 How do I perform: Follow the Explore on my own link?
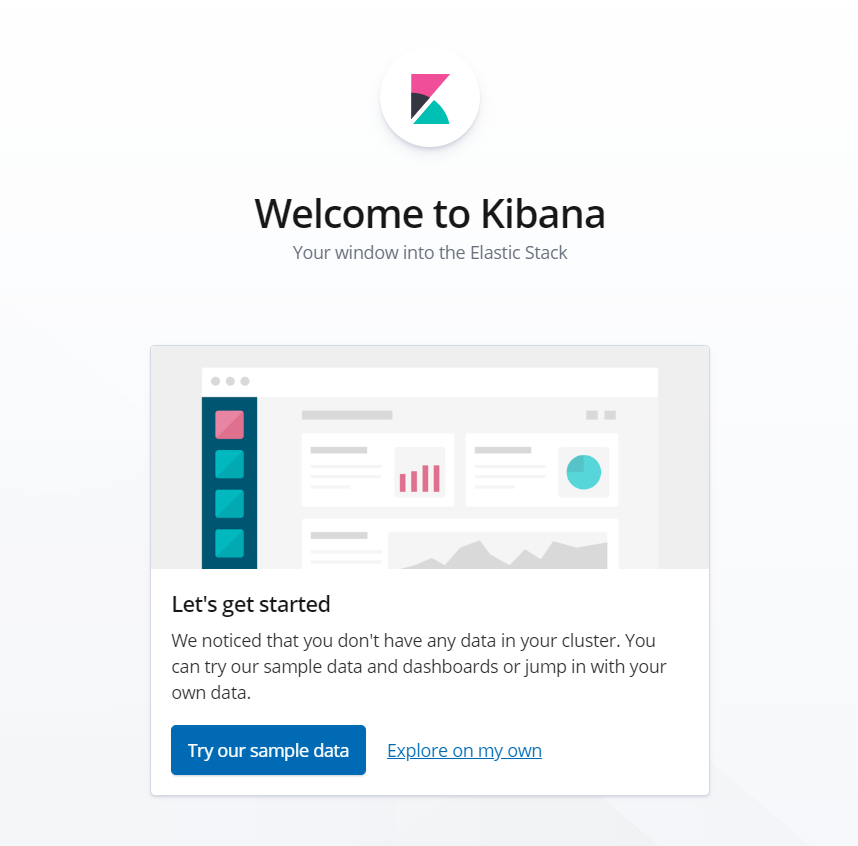464,750
